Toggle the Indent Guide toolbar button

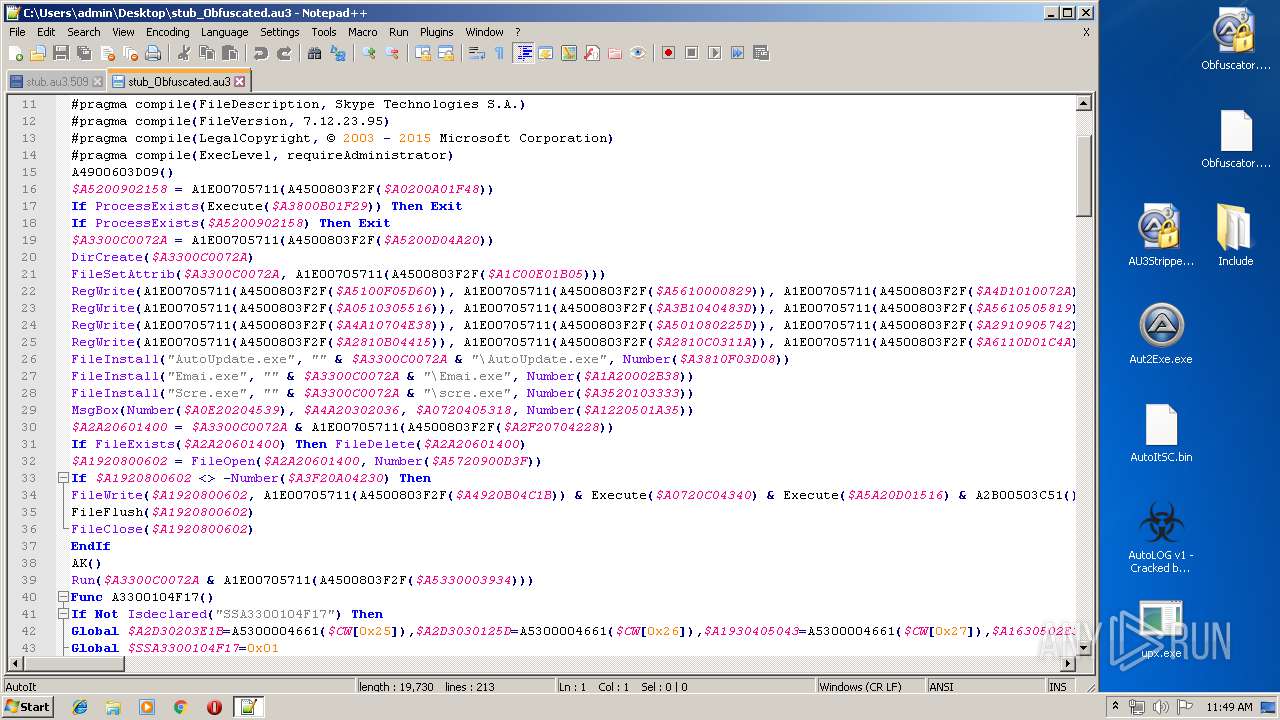(x=522, y=53)
